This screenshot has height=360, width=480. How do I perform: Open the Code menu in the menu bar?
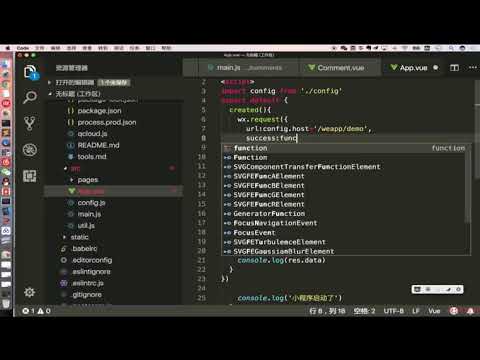[23, 48]
